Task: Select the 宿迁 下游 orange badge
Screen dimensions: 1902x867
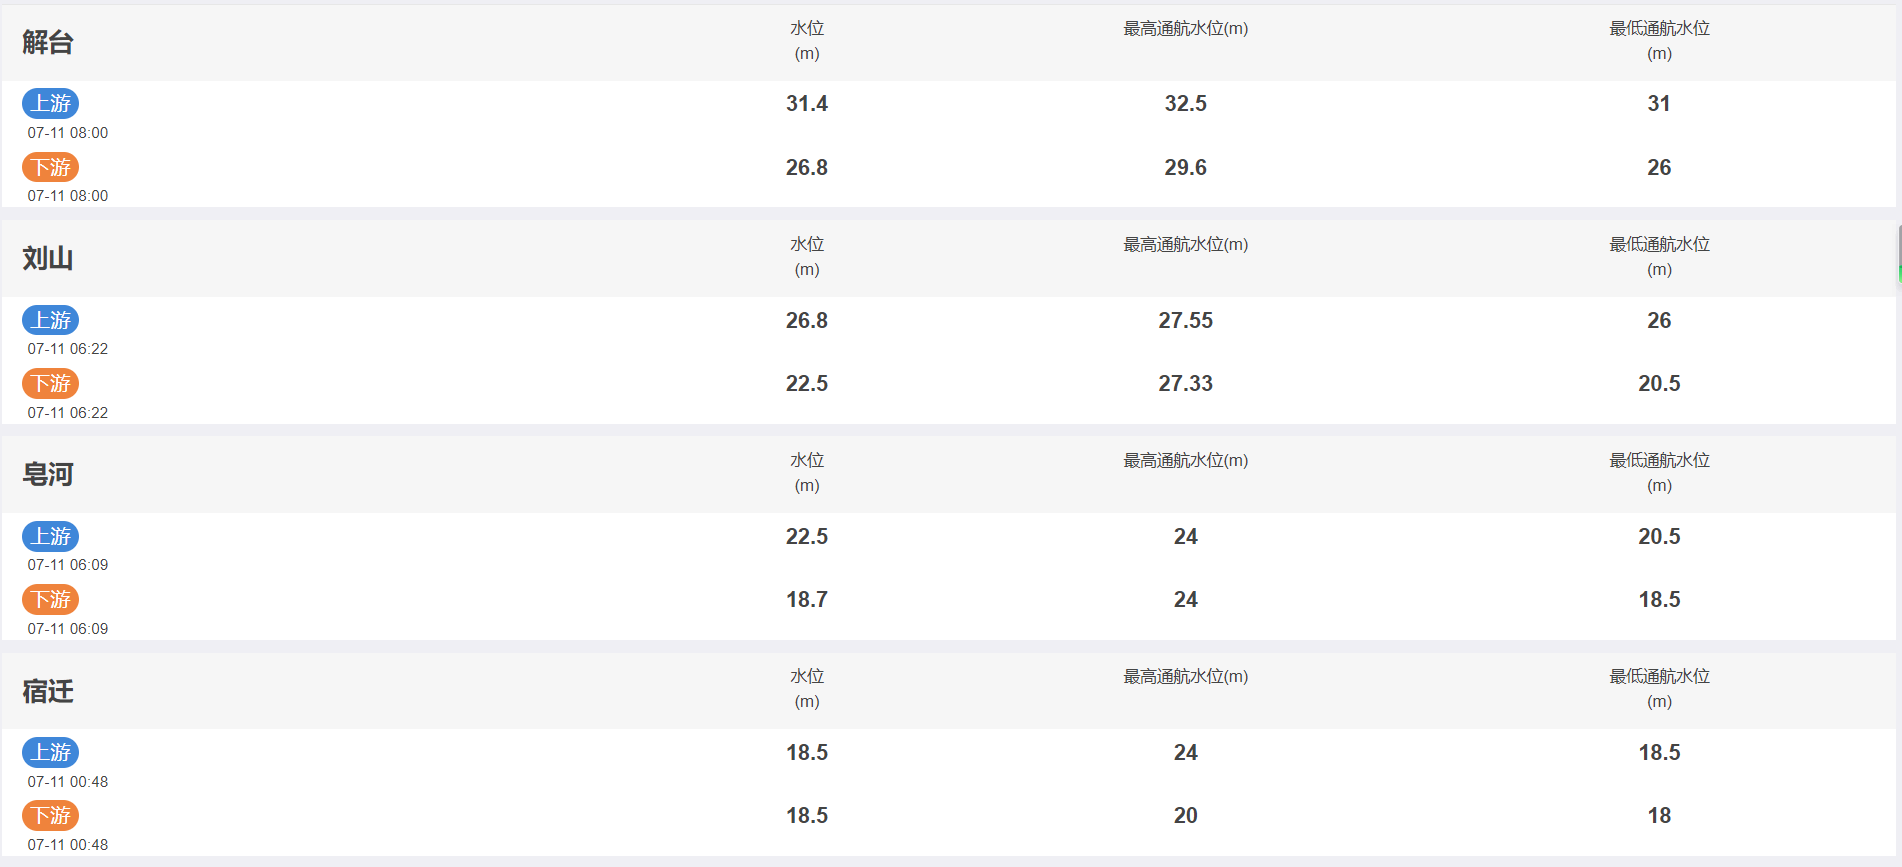Action: point(51,815)
